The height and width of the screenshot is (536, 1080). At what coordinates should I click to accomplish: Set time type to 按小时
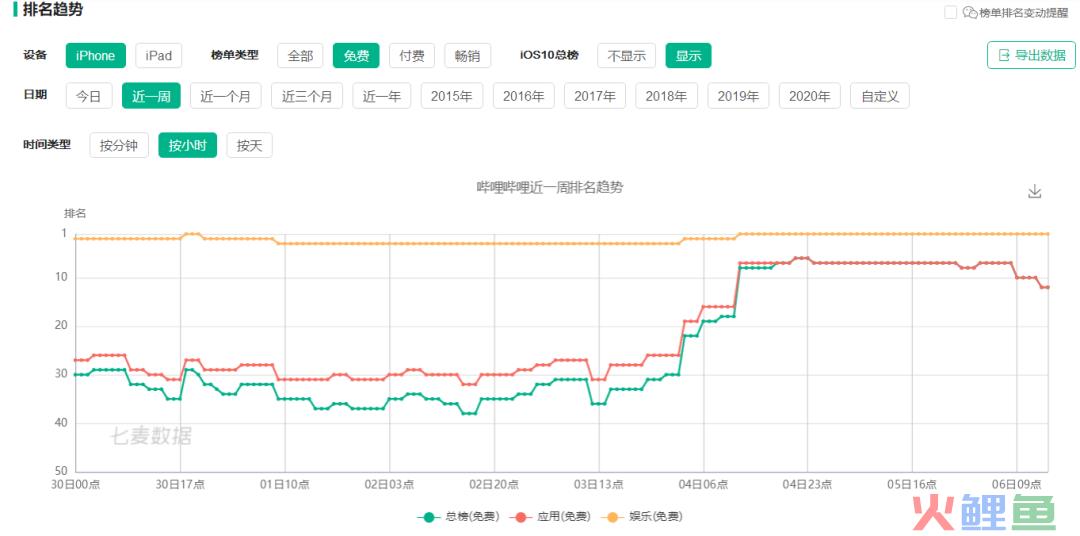coord(187,145)
